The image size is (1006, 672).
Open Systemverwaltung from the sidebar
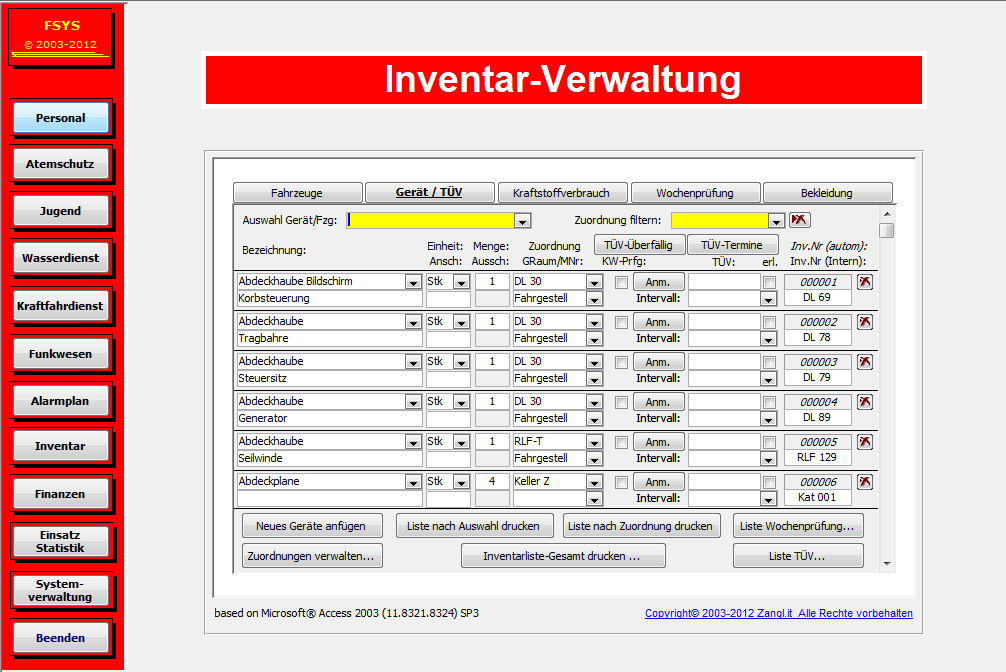coord(60,590)
